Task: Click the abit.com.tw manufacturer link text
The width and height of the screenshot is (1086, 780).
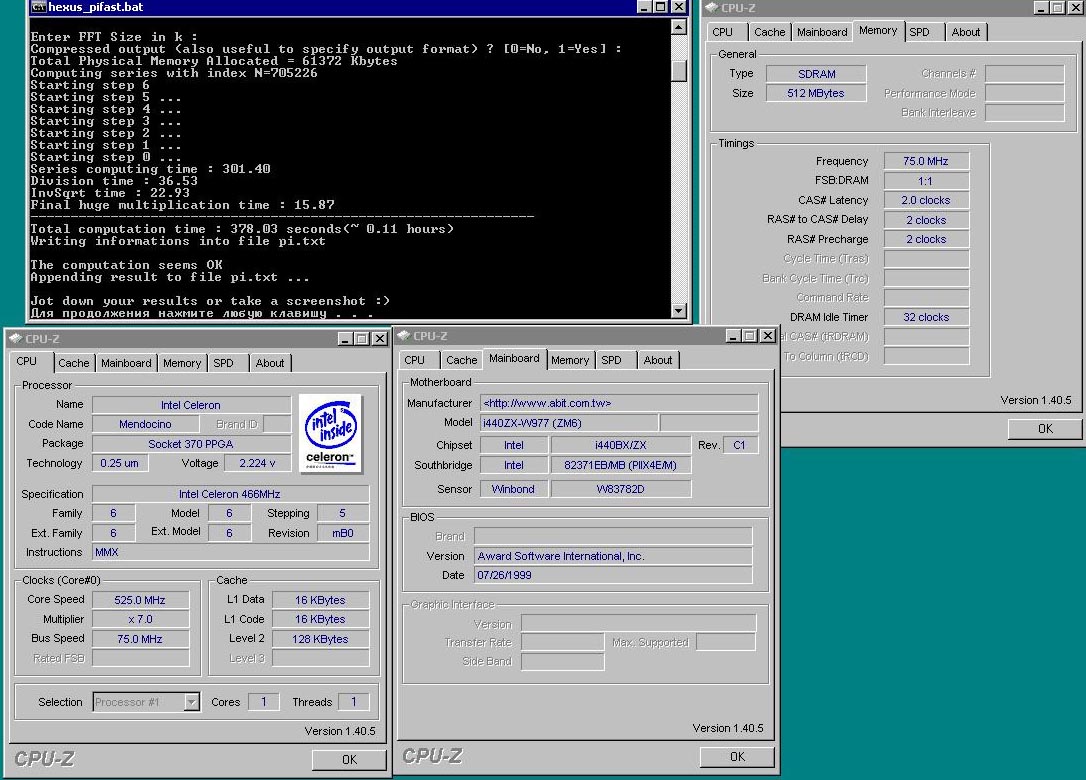Action: [547, 402]
